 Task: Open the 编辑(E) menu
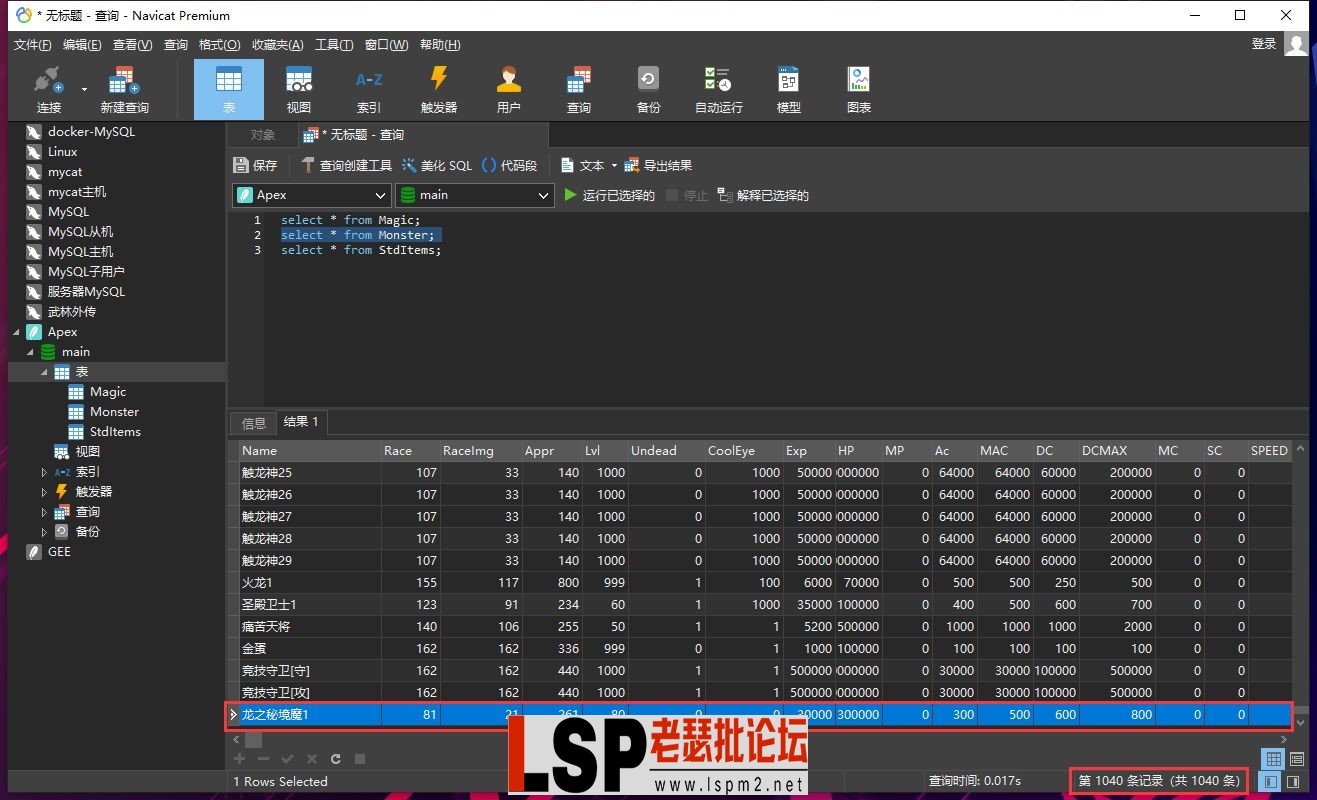click(x=81, y=45)
